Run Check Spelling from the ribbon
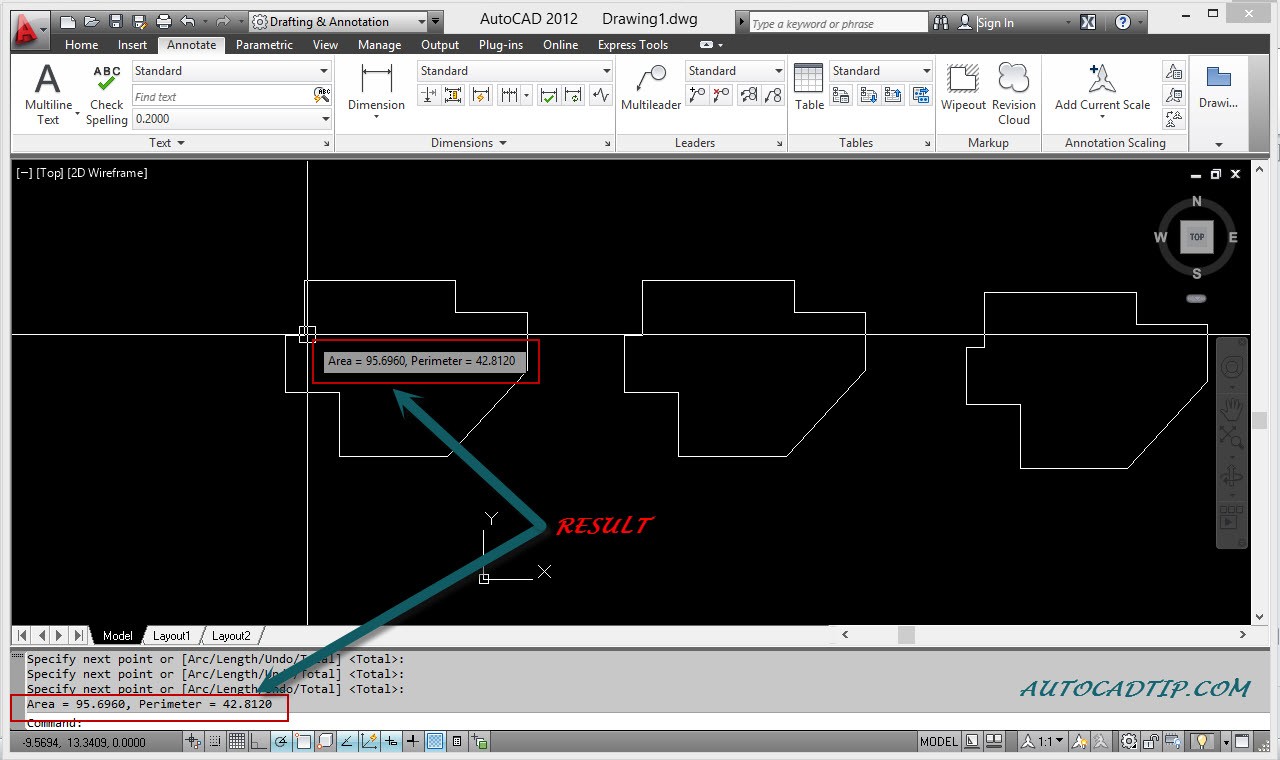 (106, 95)
